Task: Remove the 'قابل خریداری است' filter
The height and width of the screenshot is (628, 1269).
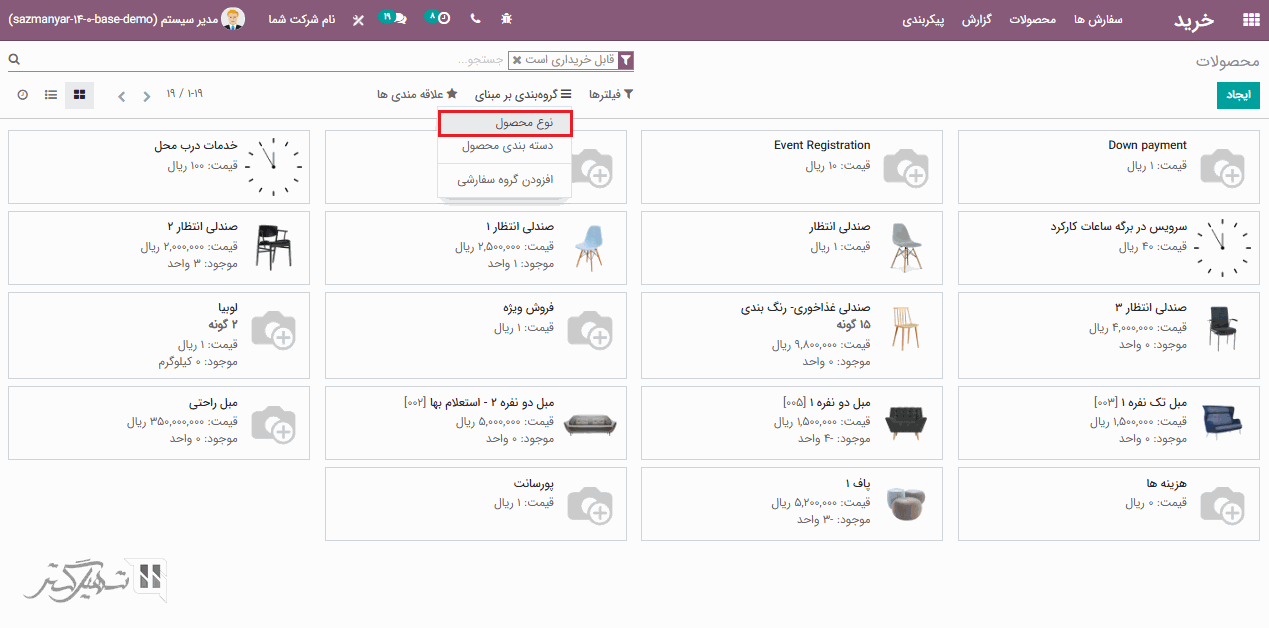Action: tap(516, 60)
